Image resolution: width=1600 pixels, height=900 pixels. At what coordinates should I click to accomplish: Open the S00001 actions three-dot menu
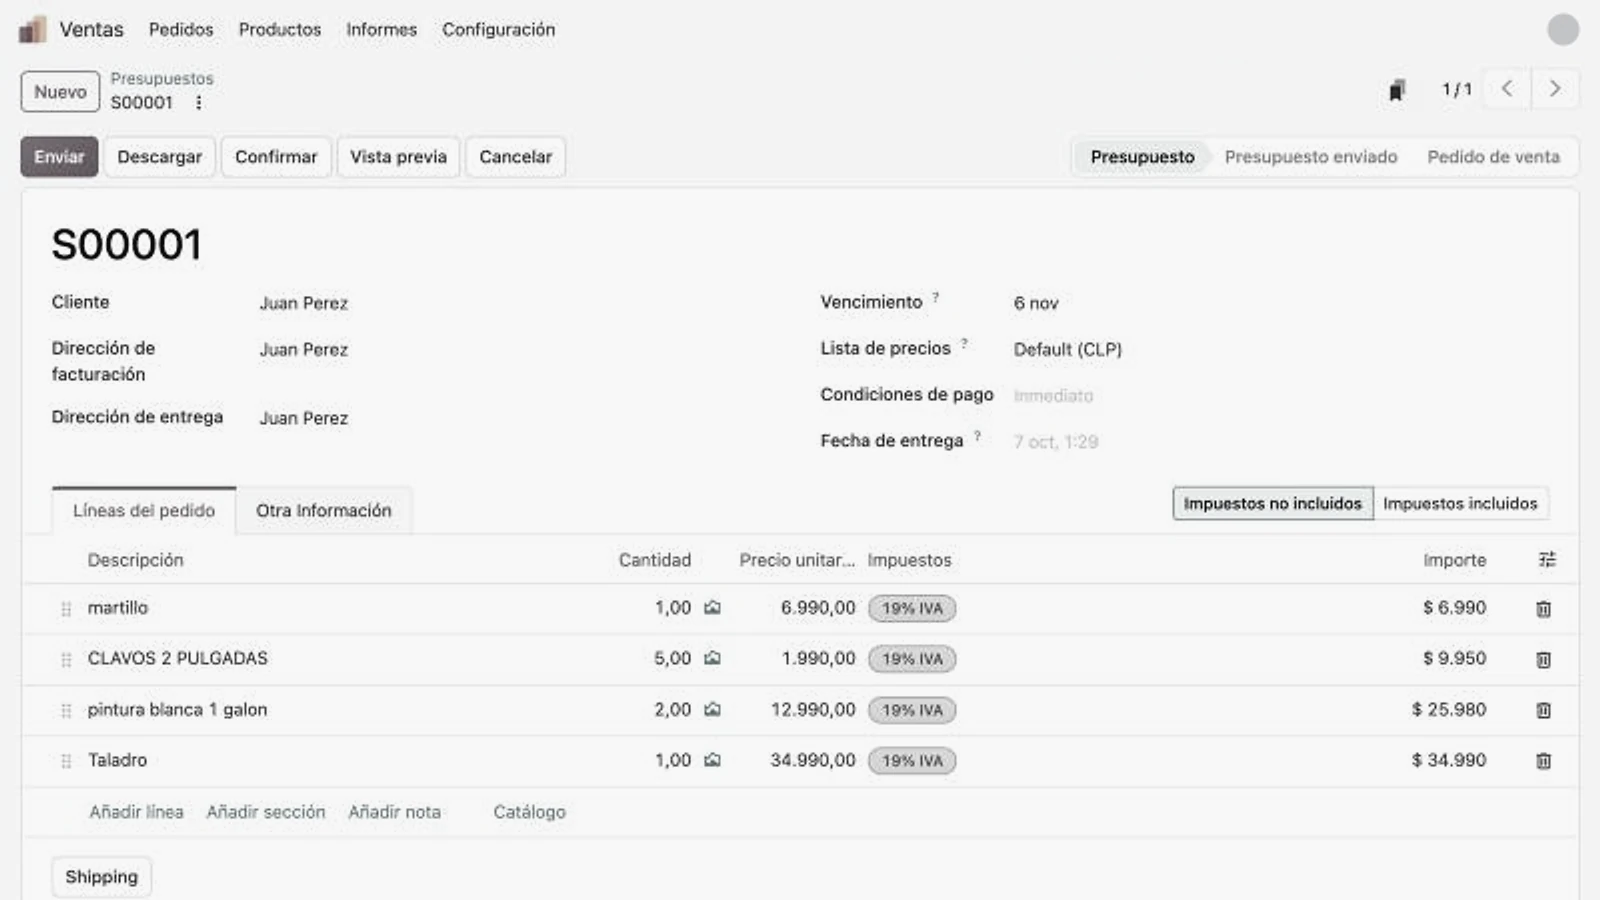pos(198,103)
